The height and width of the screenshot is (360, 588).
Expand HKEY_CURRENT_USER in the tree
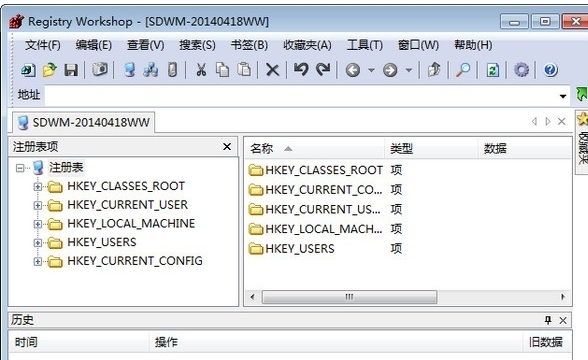(x=38, y=205)
